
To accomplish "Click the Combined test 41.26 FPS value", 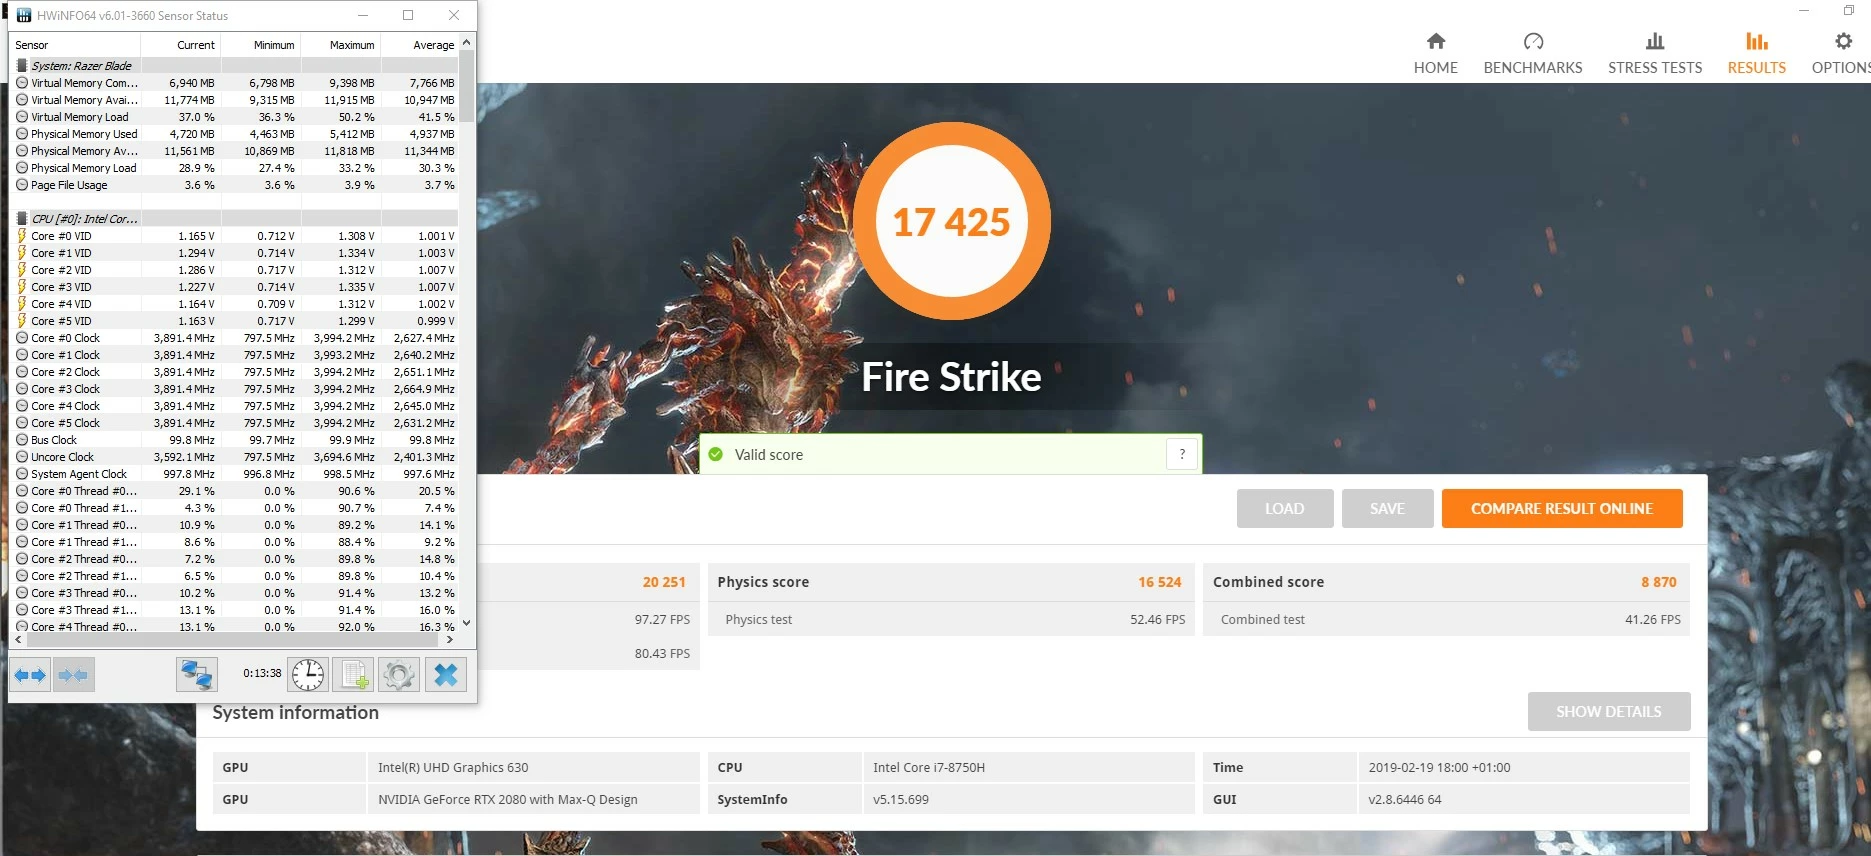I will [x=1653, y=620].
